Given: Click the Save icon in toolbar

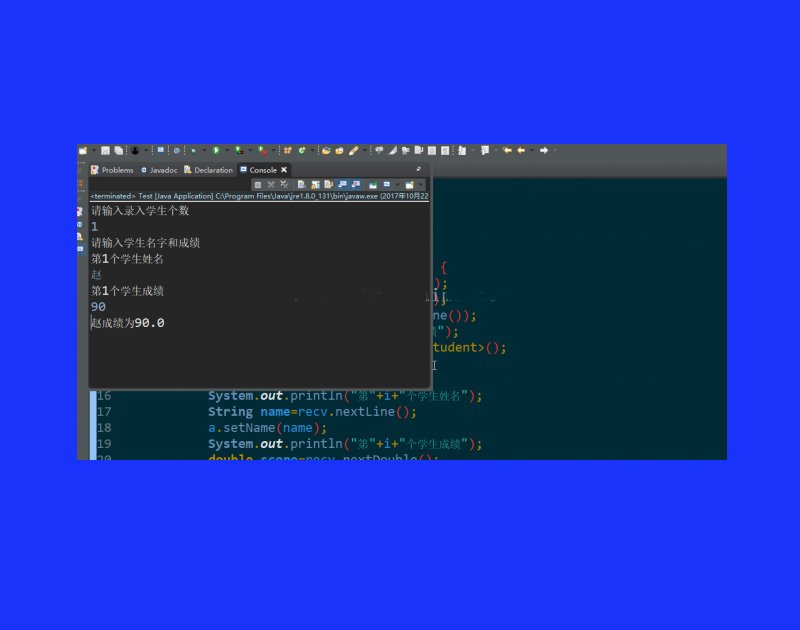Looking at the screenshot, I should [x=105, y=150].
